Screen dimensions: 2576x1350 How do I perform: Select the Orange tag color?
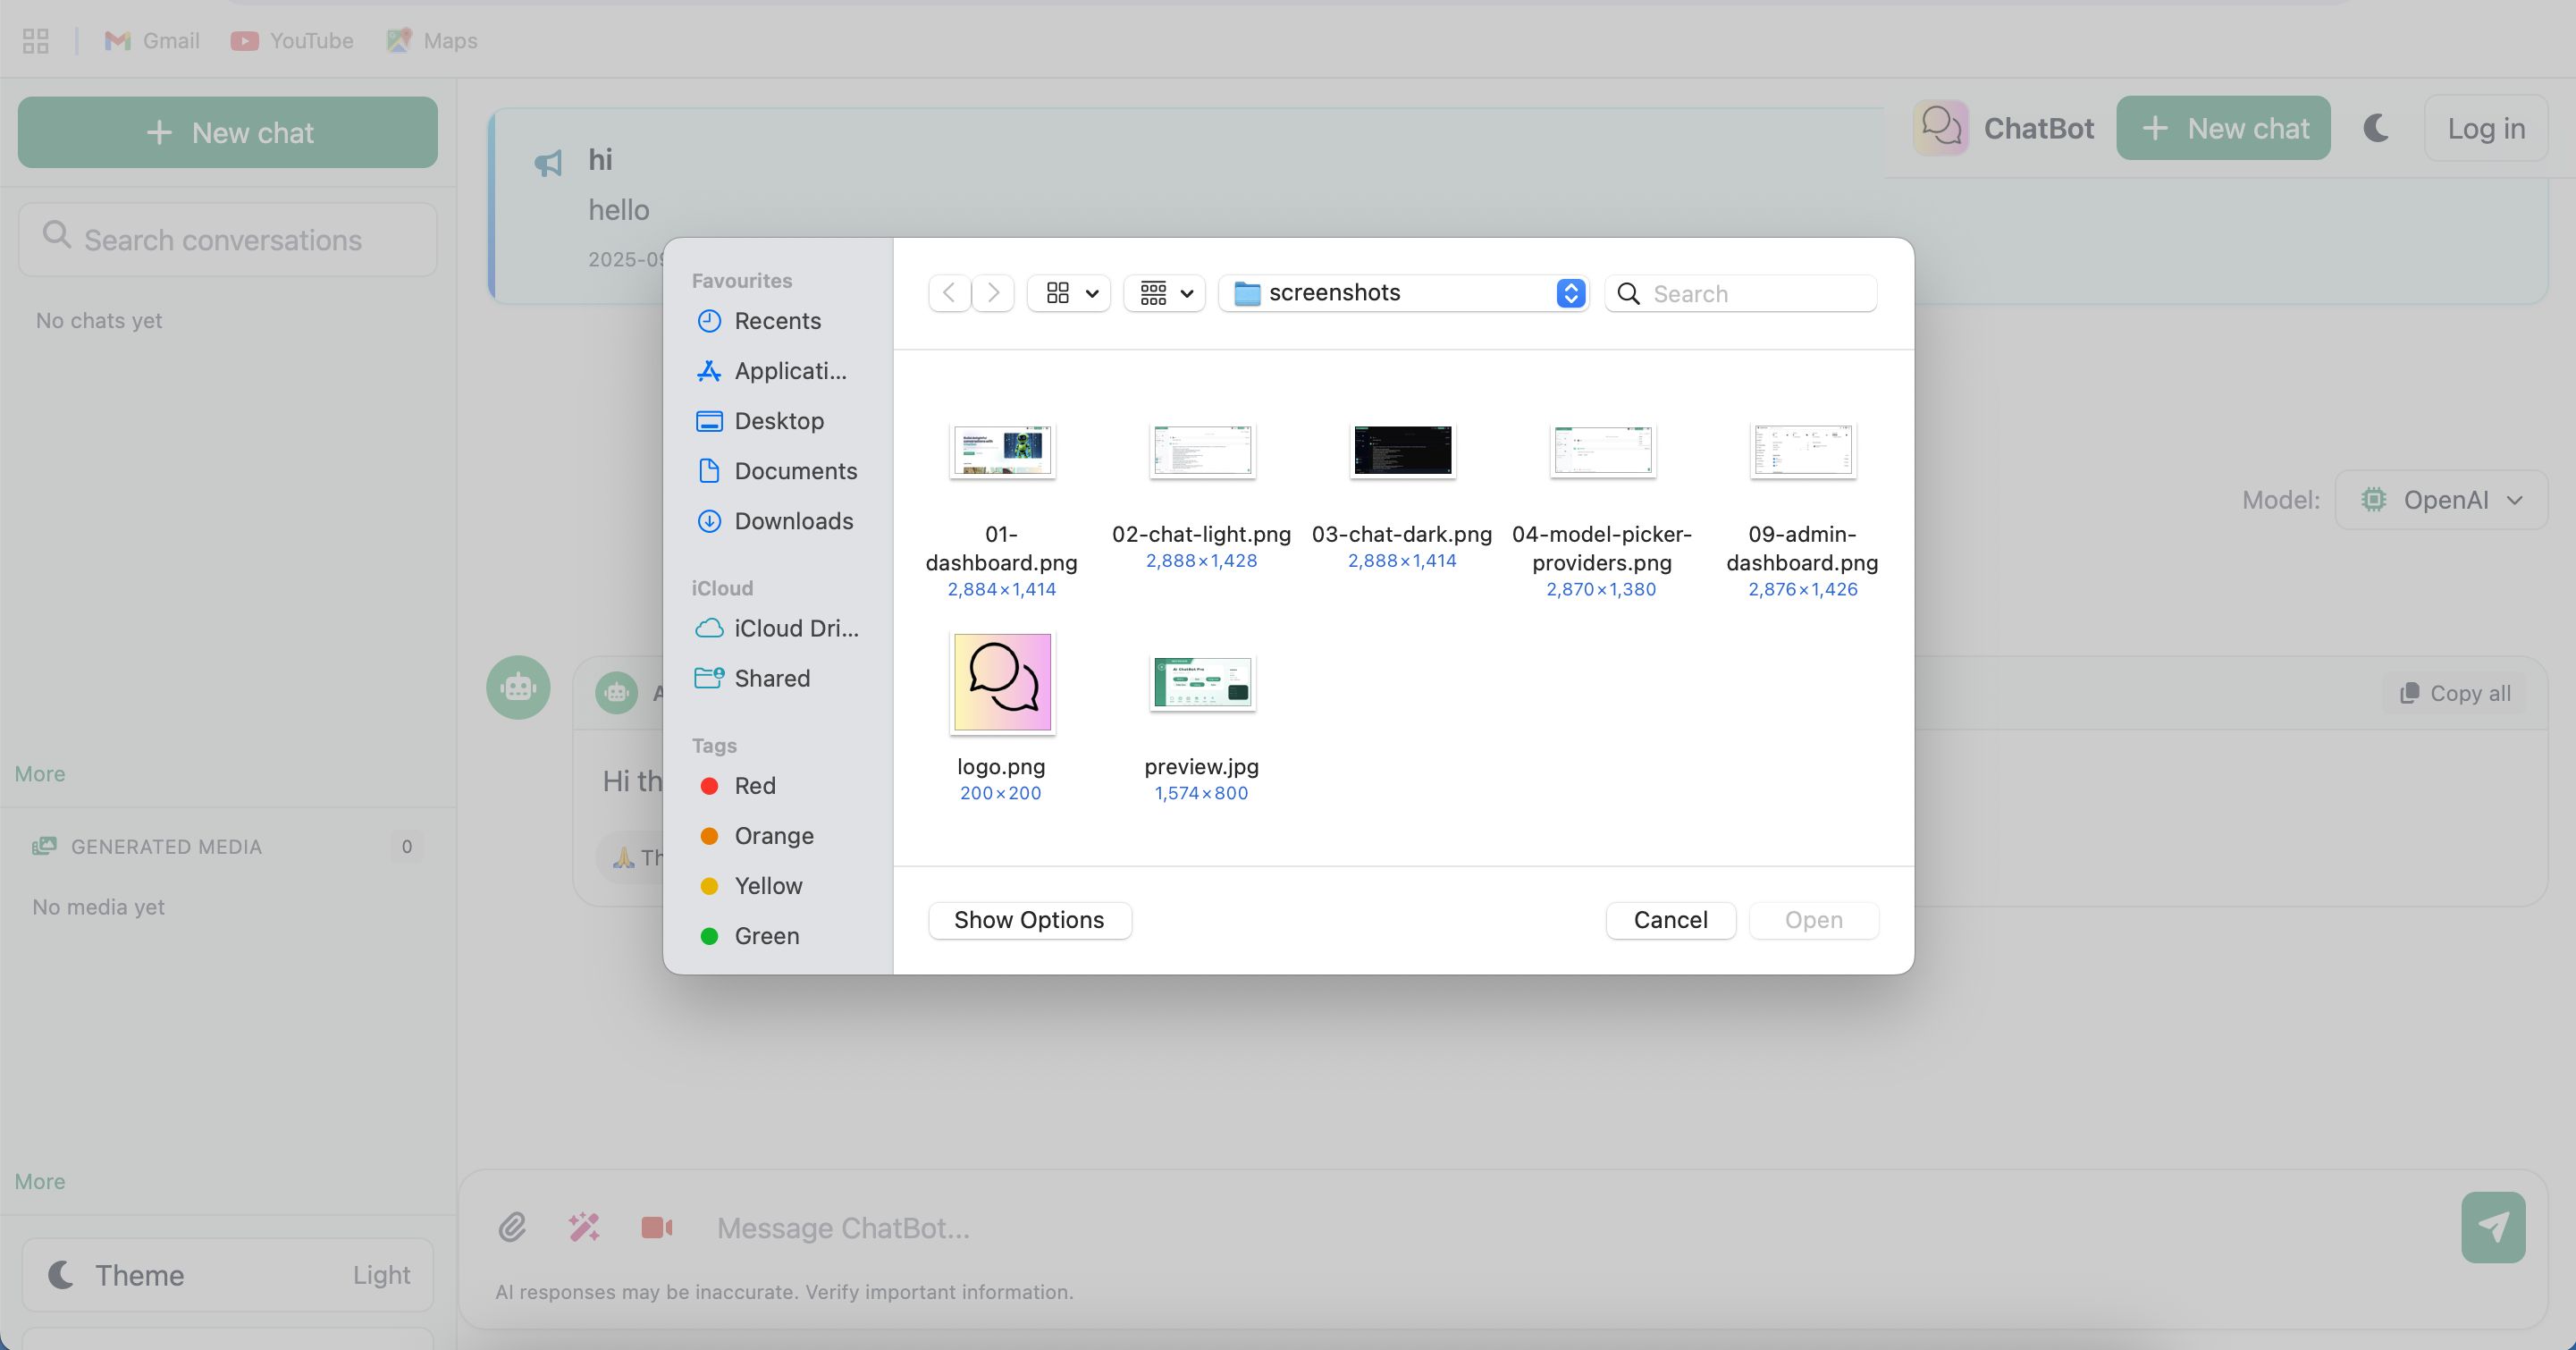773,836
